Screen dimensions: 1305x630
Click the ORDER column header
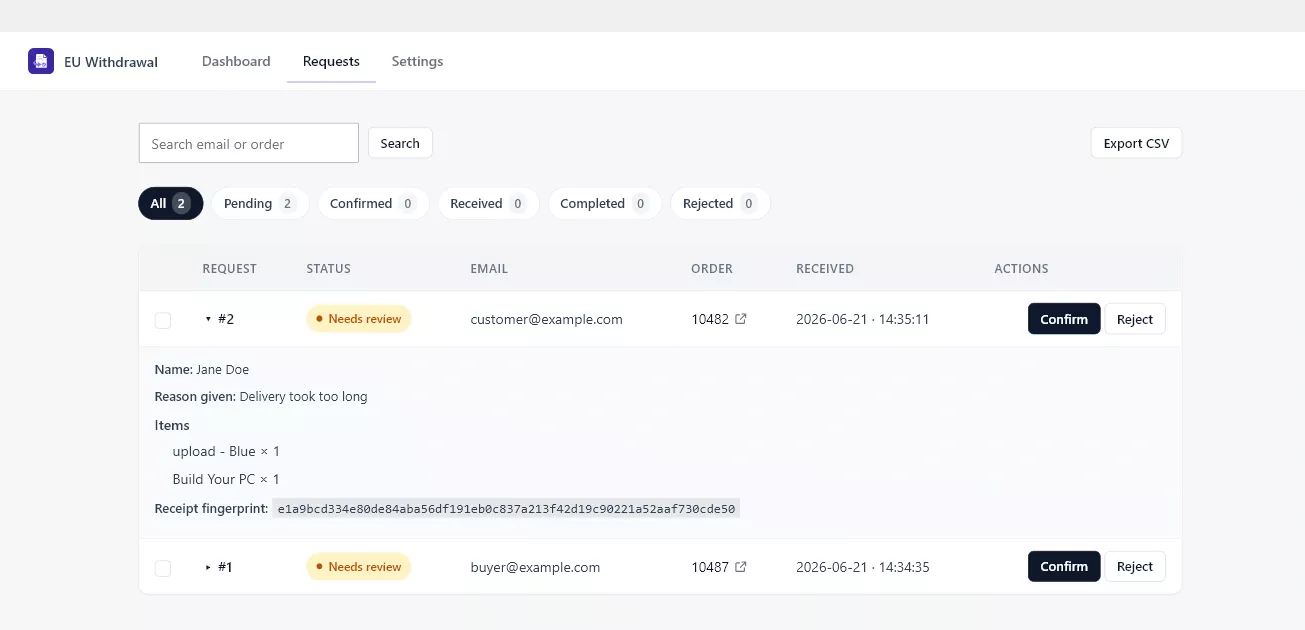pos(712,268)
